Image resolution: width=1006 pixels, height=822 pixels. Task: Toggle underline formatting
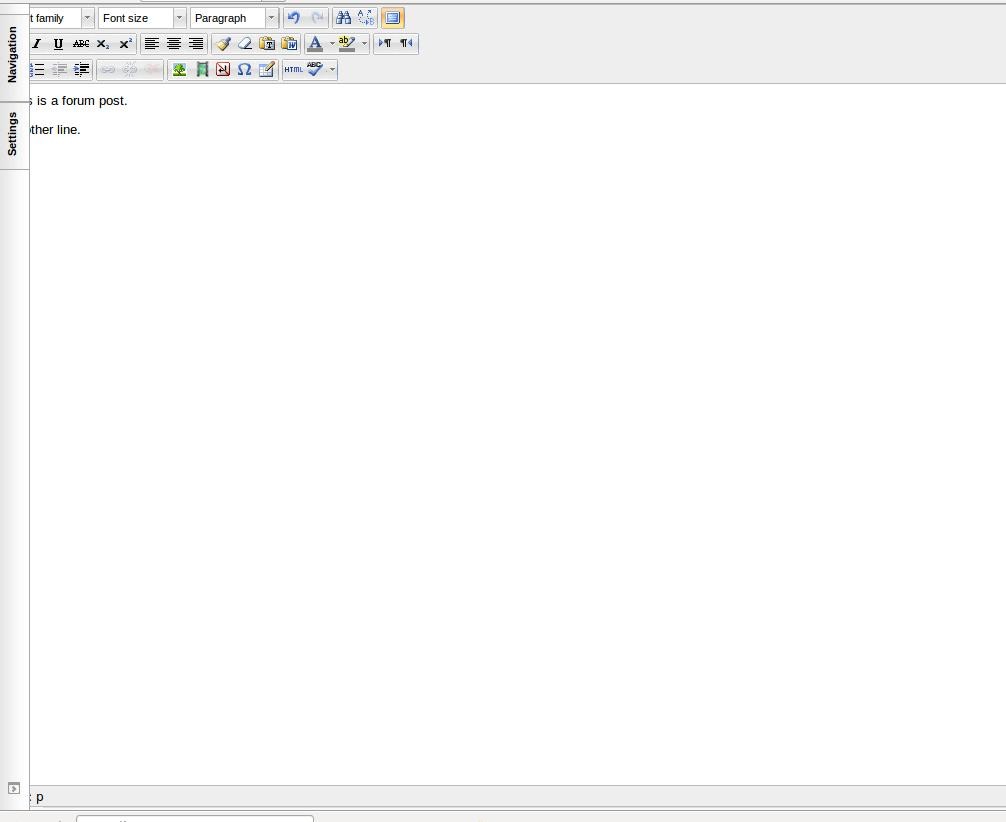coord(58,44)
